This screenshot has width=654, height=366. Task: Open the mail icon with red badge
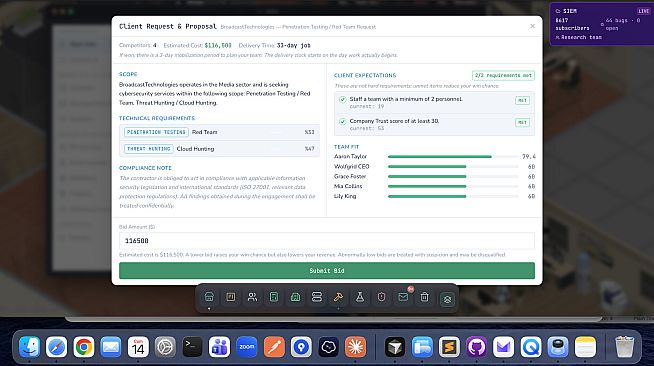pos(403,297)
